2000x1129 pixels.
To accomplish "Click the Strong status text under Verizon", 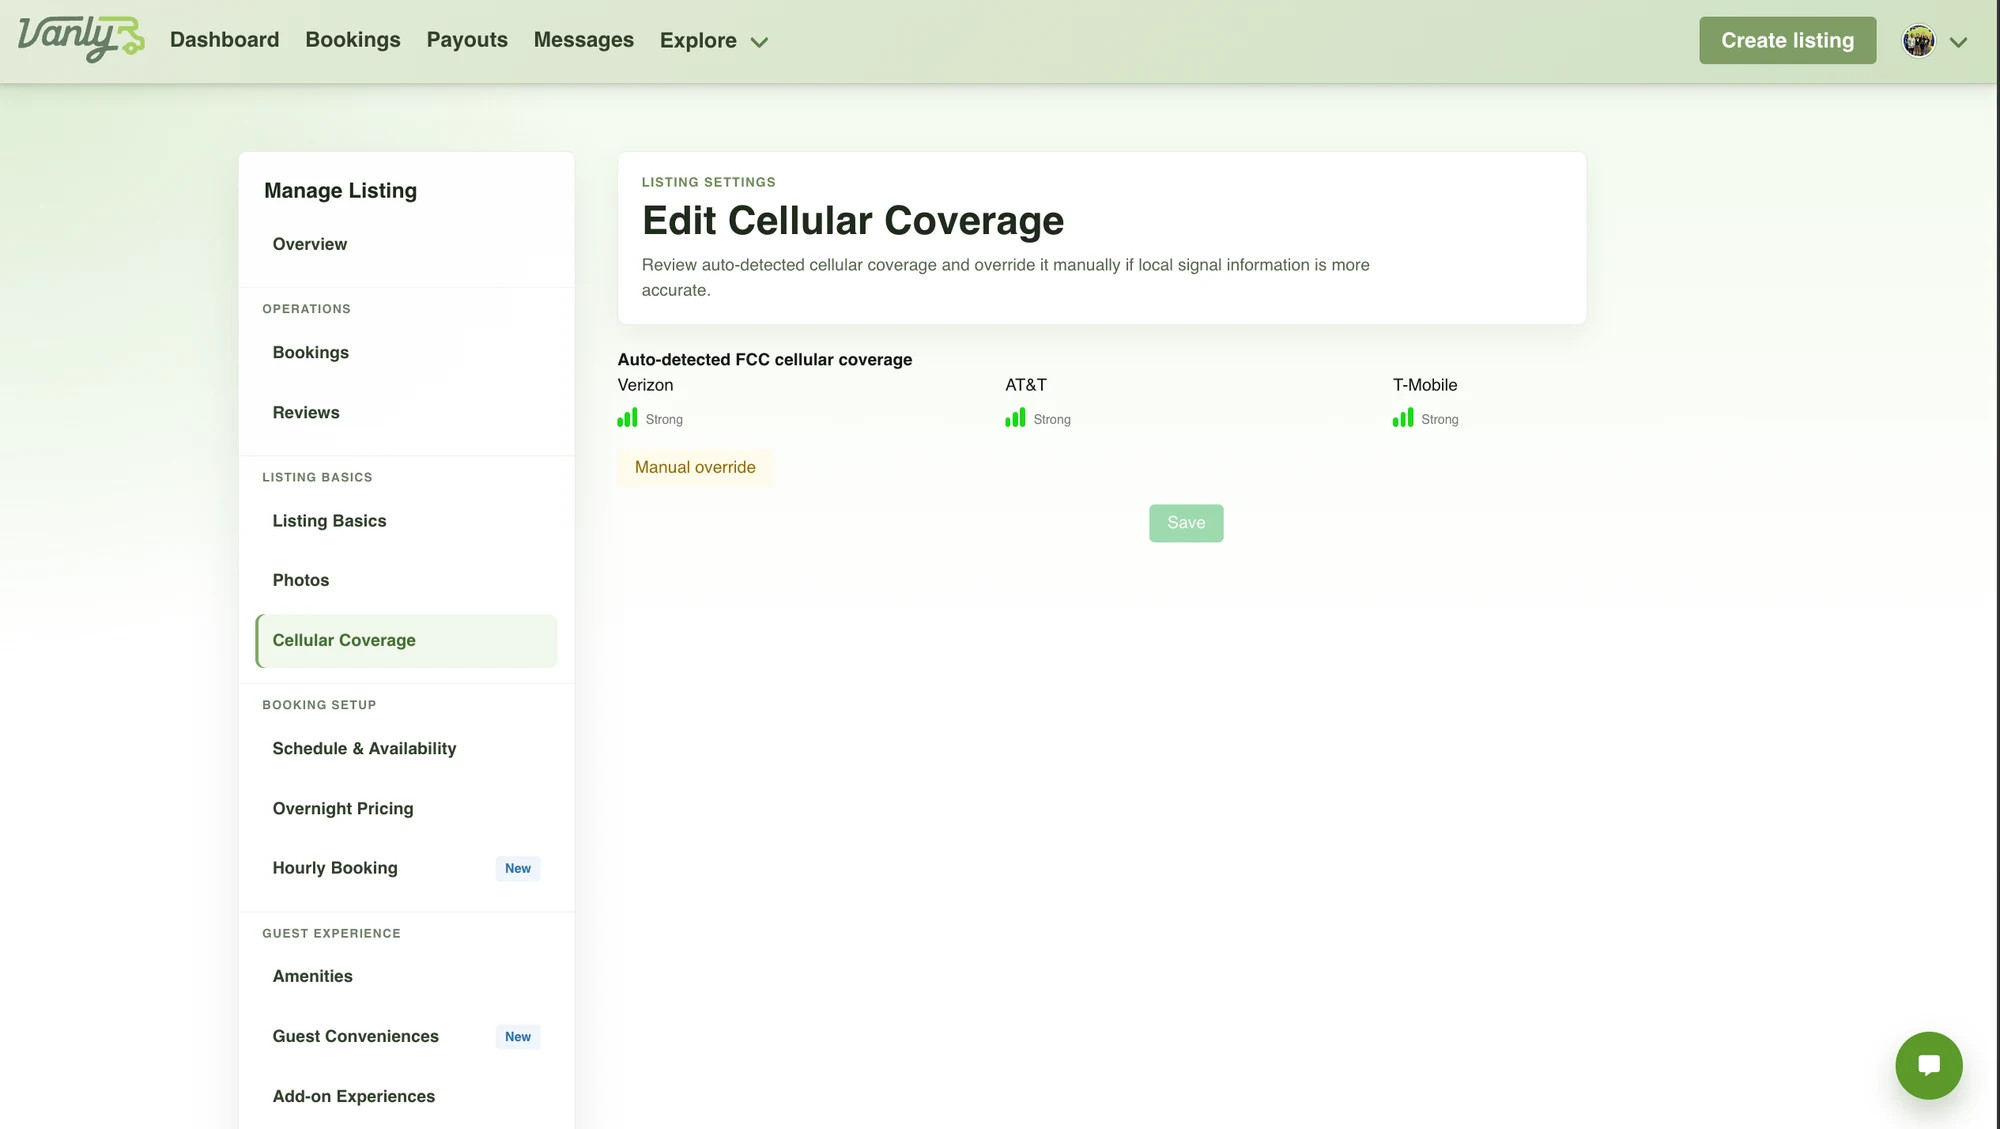I will [664, 420].
